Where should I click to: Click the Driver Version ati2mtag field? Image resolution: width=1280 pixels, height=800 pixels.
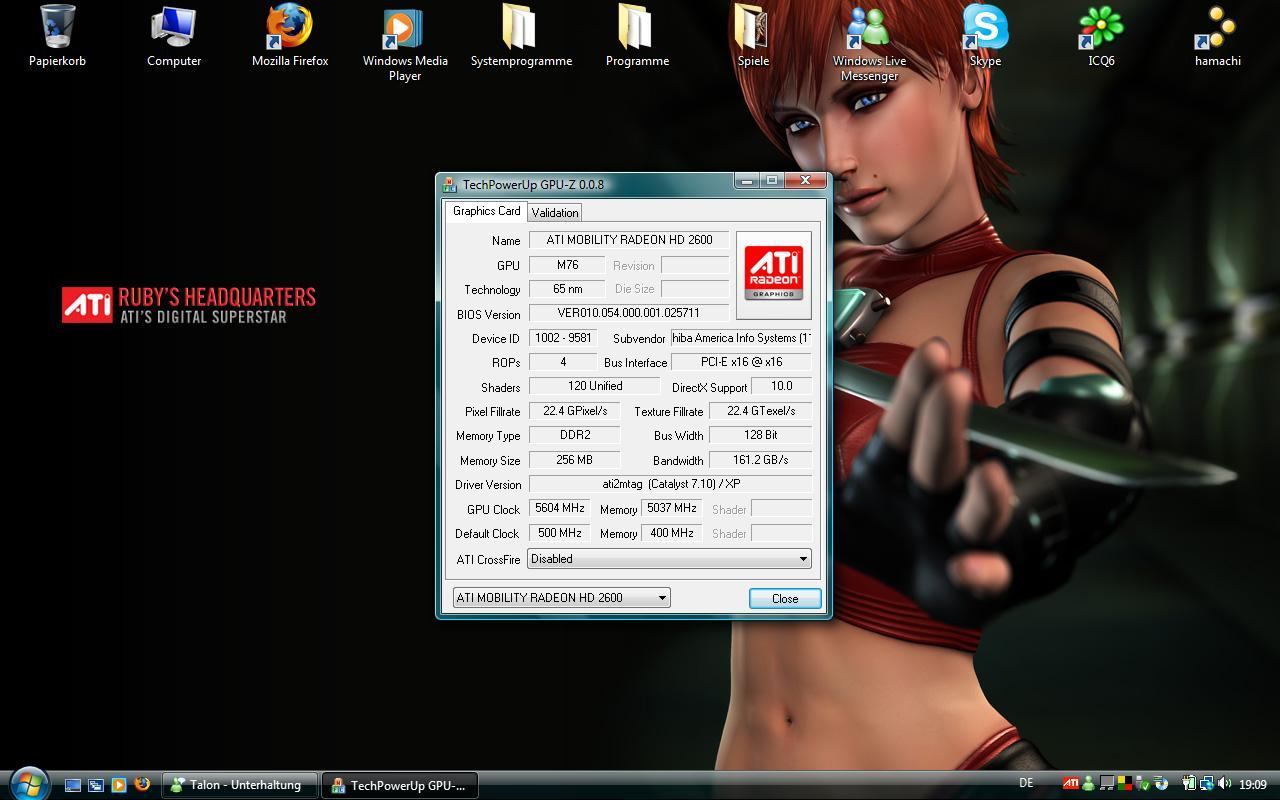pyautogui.click(x=670, y=484)
